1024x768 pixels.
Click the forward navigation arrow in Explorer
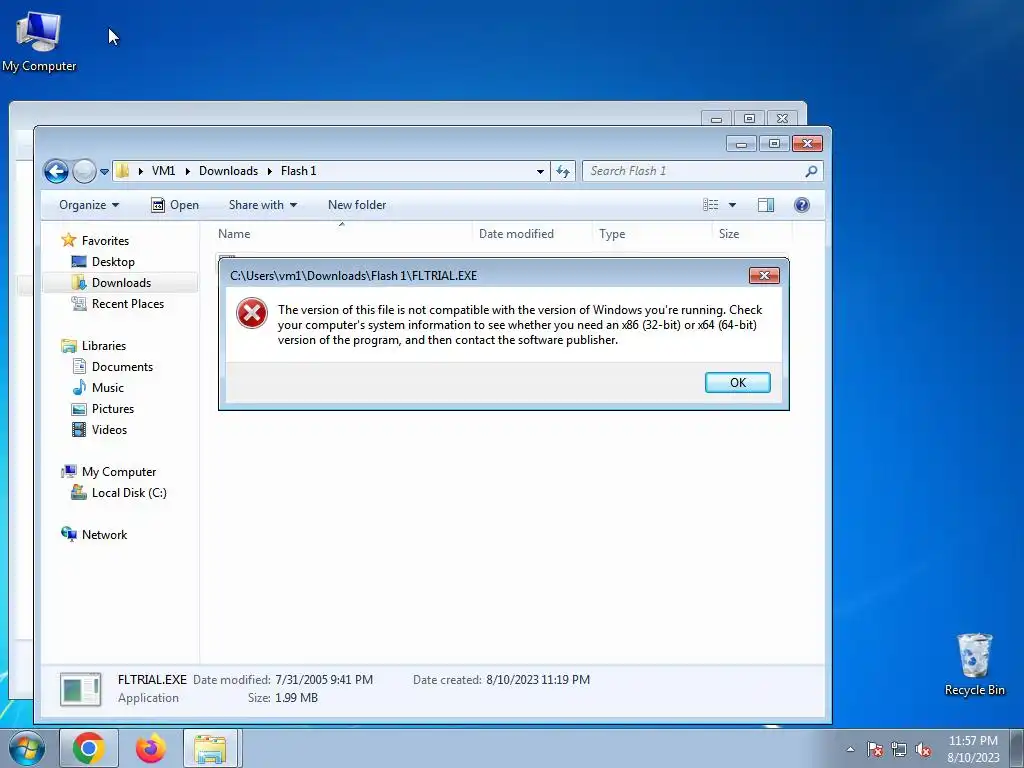pos(84,171)
